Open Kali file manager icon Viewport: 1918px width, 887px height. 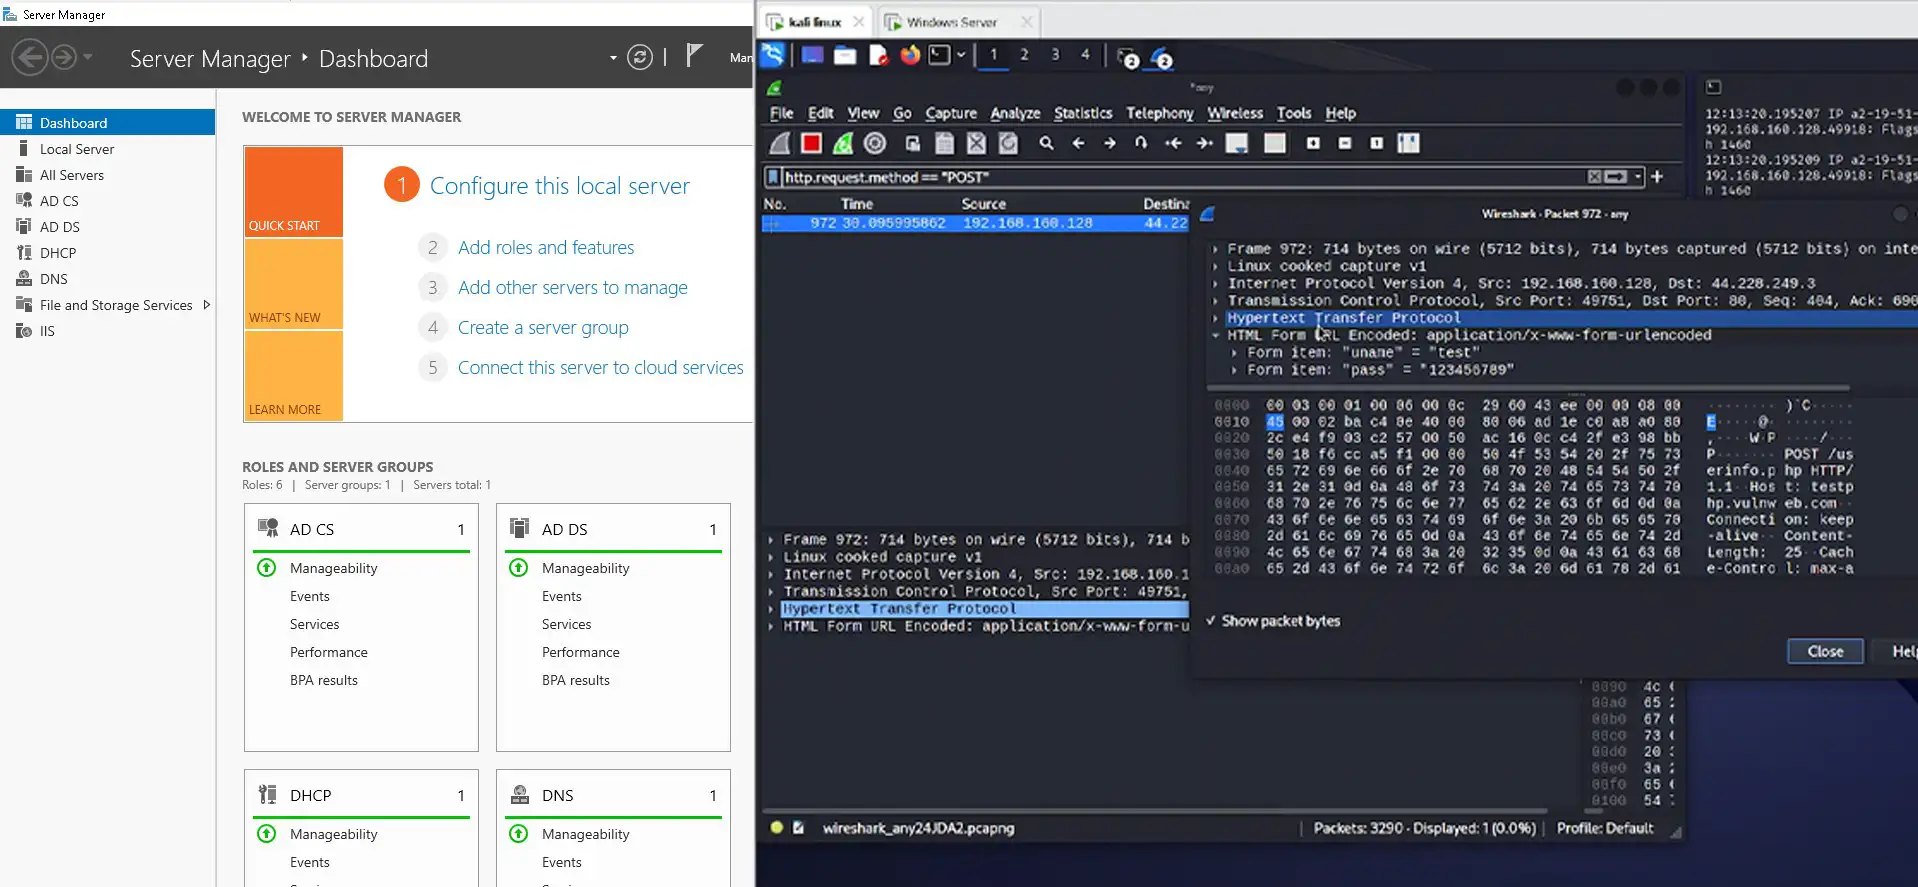845,55
